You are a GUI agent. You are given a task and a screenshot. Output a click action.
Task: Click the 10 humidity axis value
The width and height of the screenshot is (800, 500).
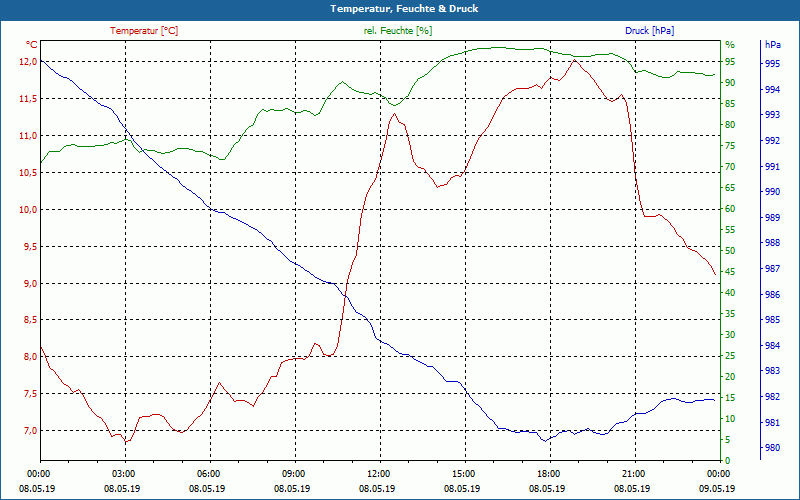(x=730, y=419)
